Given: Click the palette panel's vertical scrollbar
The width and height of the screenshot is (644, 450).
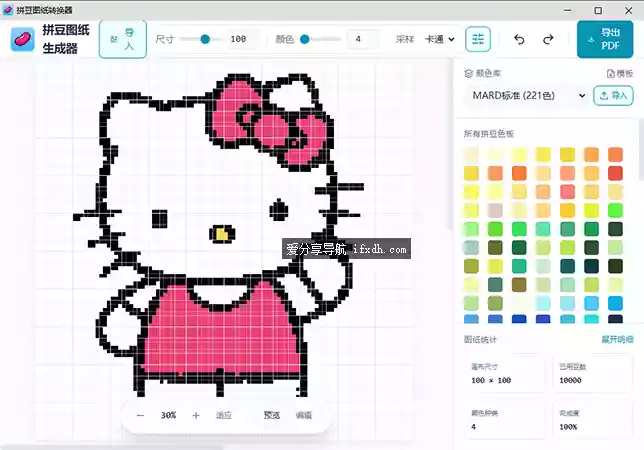Looking at the screenshot, I should click(641, 152).
